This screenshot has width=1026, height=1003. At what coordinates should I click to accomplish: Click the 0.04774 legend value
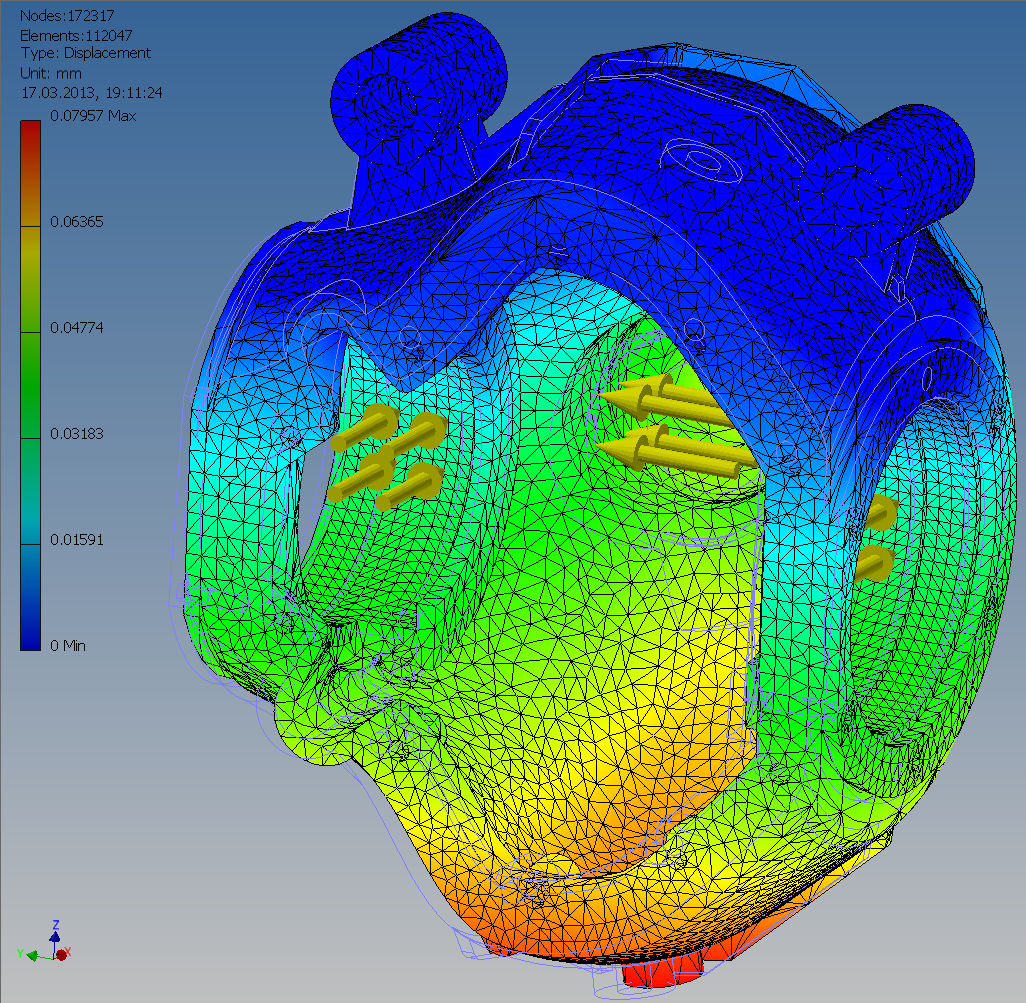77,328
